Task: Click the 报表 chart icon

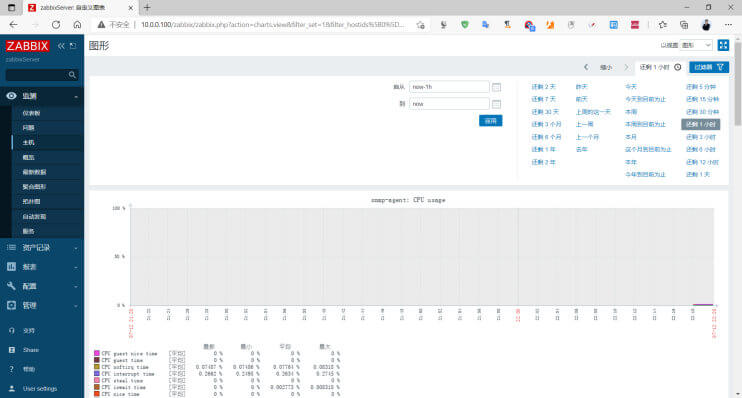Action: pyautogui.click(x=11, y=267)
